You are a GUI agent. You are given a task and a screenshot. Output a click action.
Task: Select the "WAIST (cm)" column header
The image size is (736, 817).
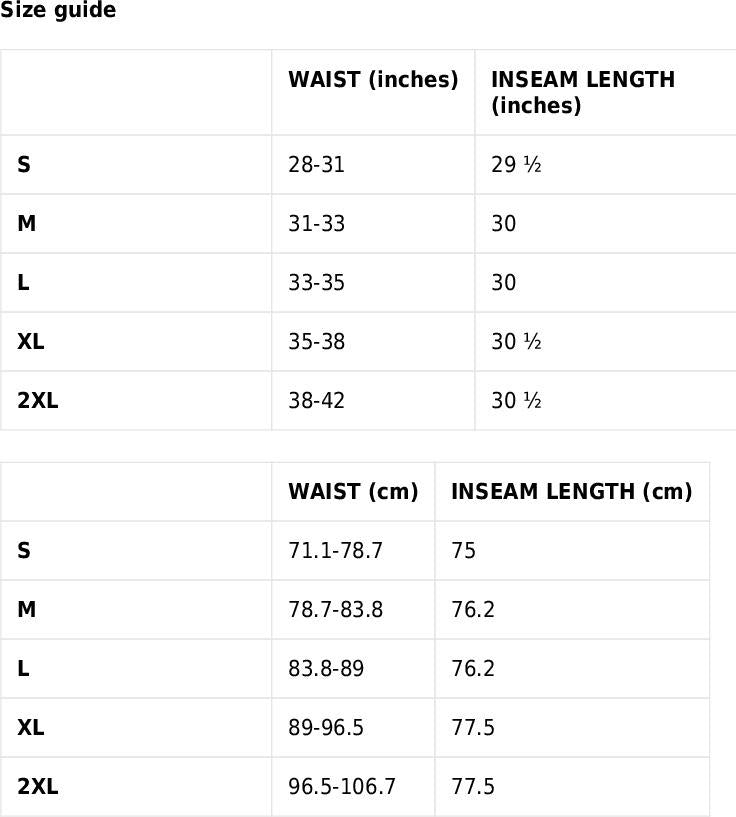(x=353, y=492)
